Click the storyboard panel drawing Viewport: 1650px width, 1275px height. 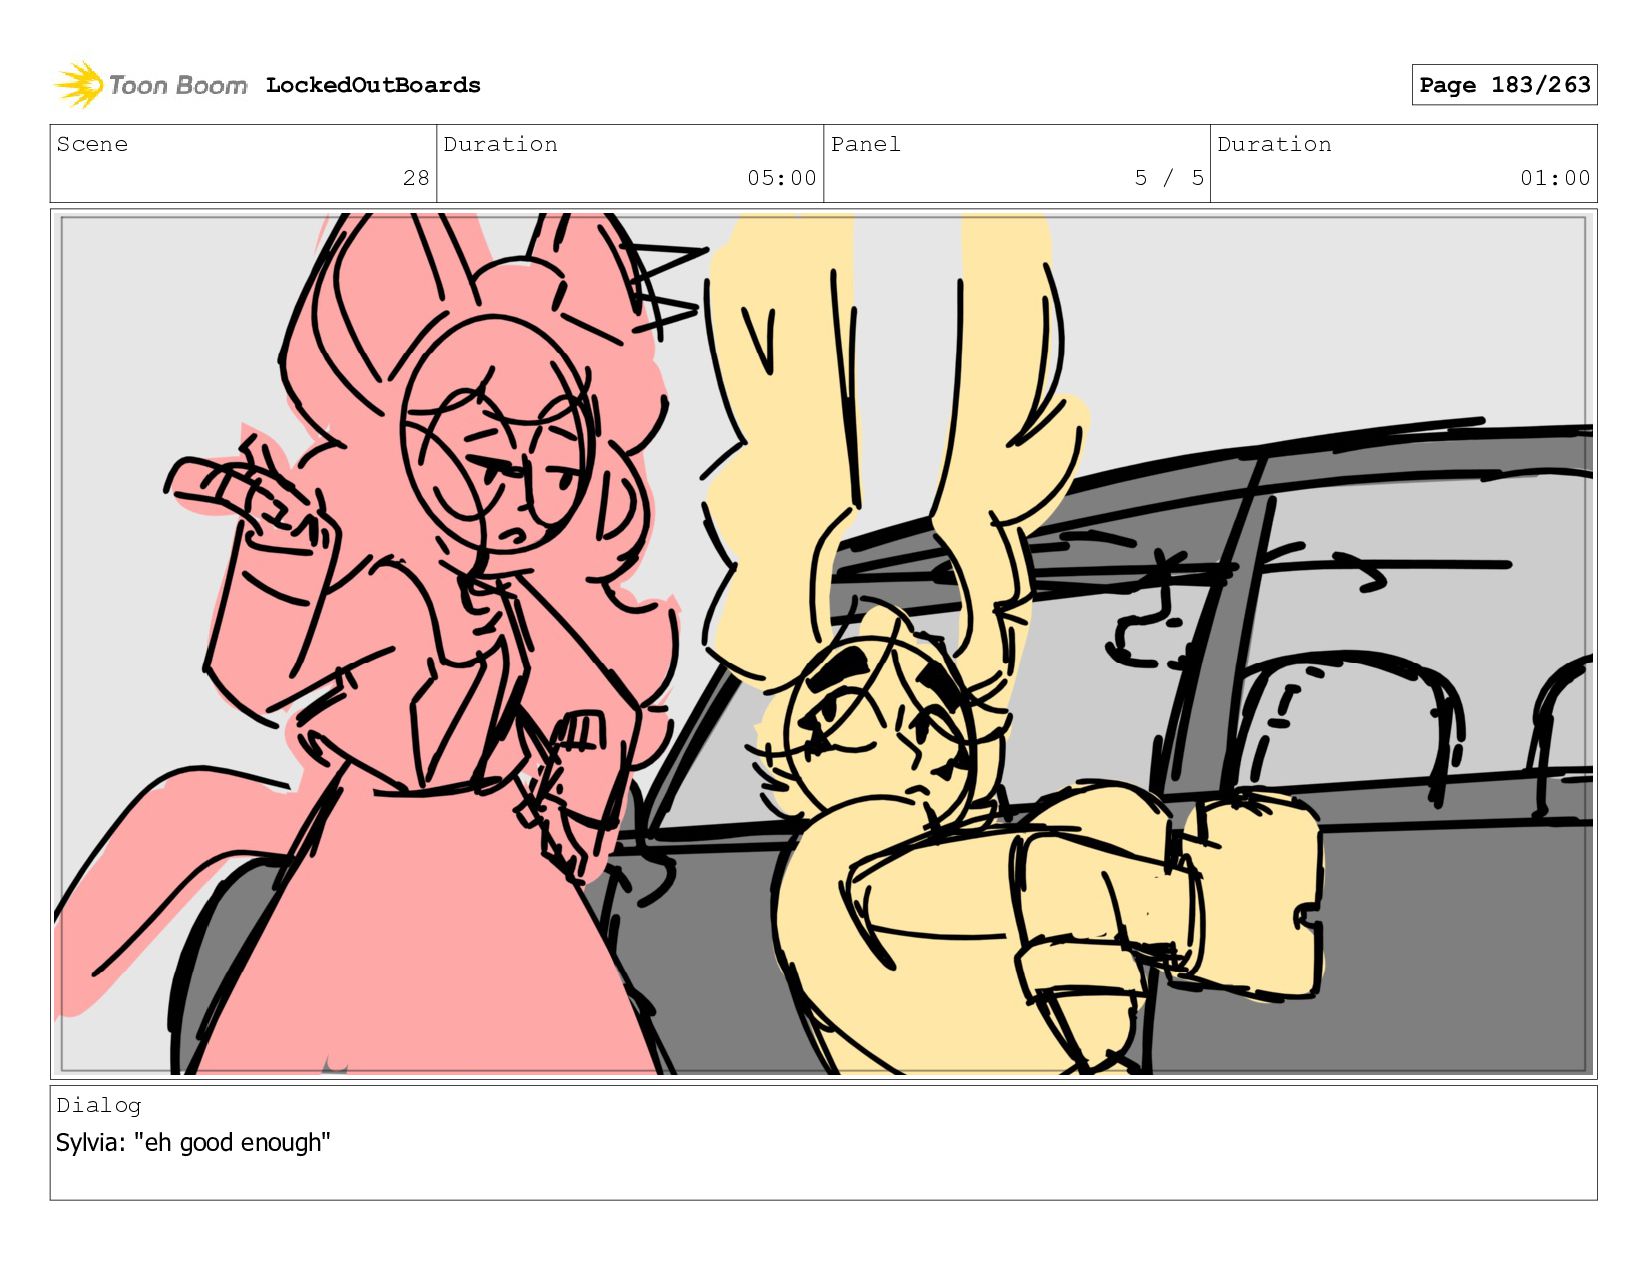pos(823,644)
